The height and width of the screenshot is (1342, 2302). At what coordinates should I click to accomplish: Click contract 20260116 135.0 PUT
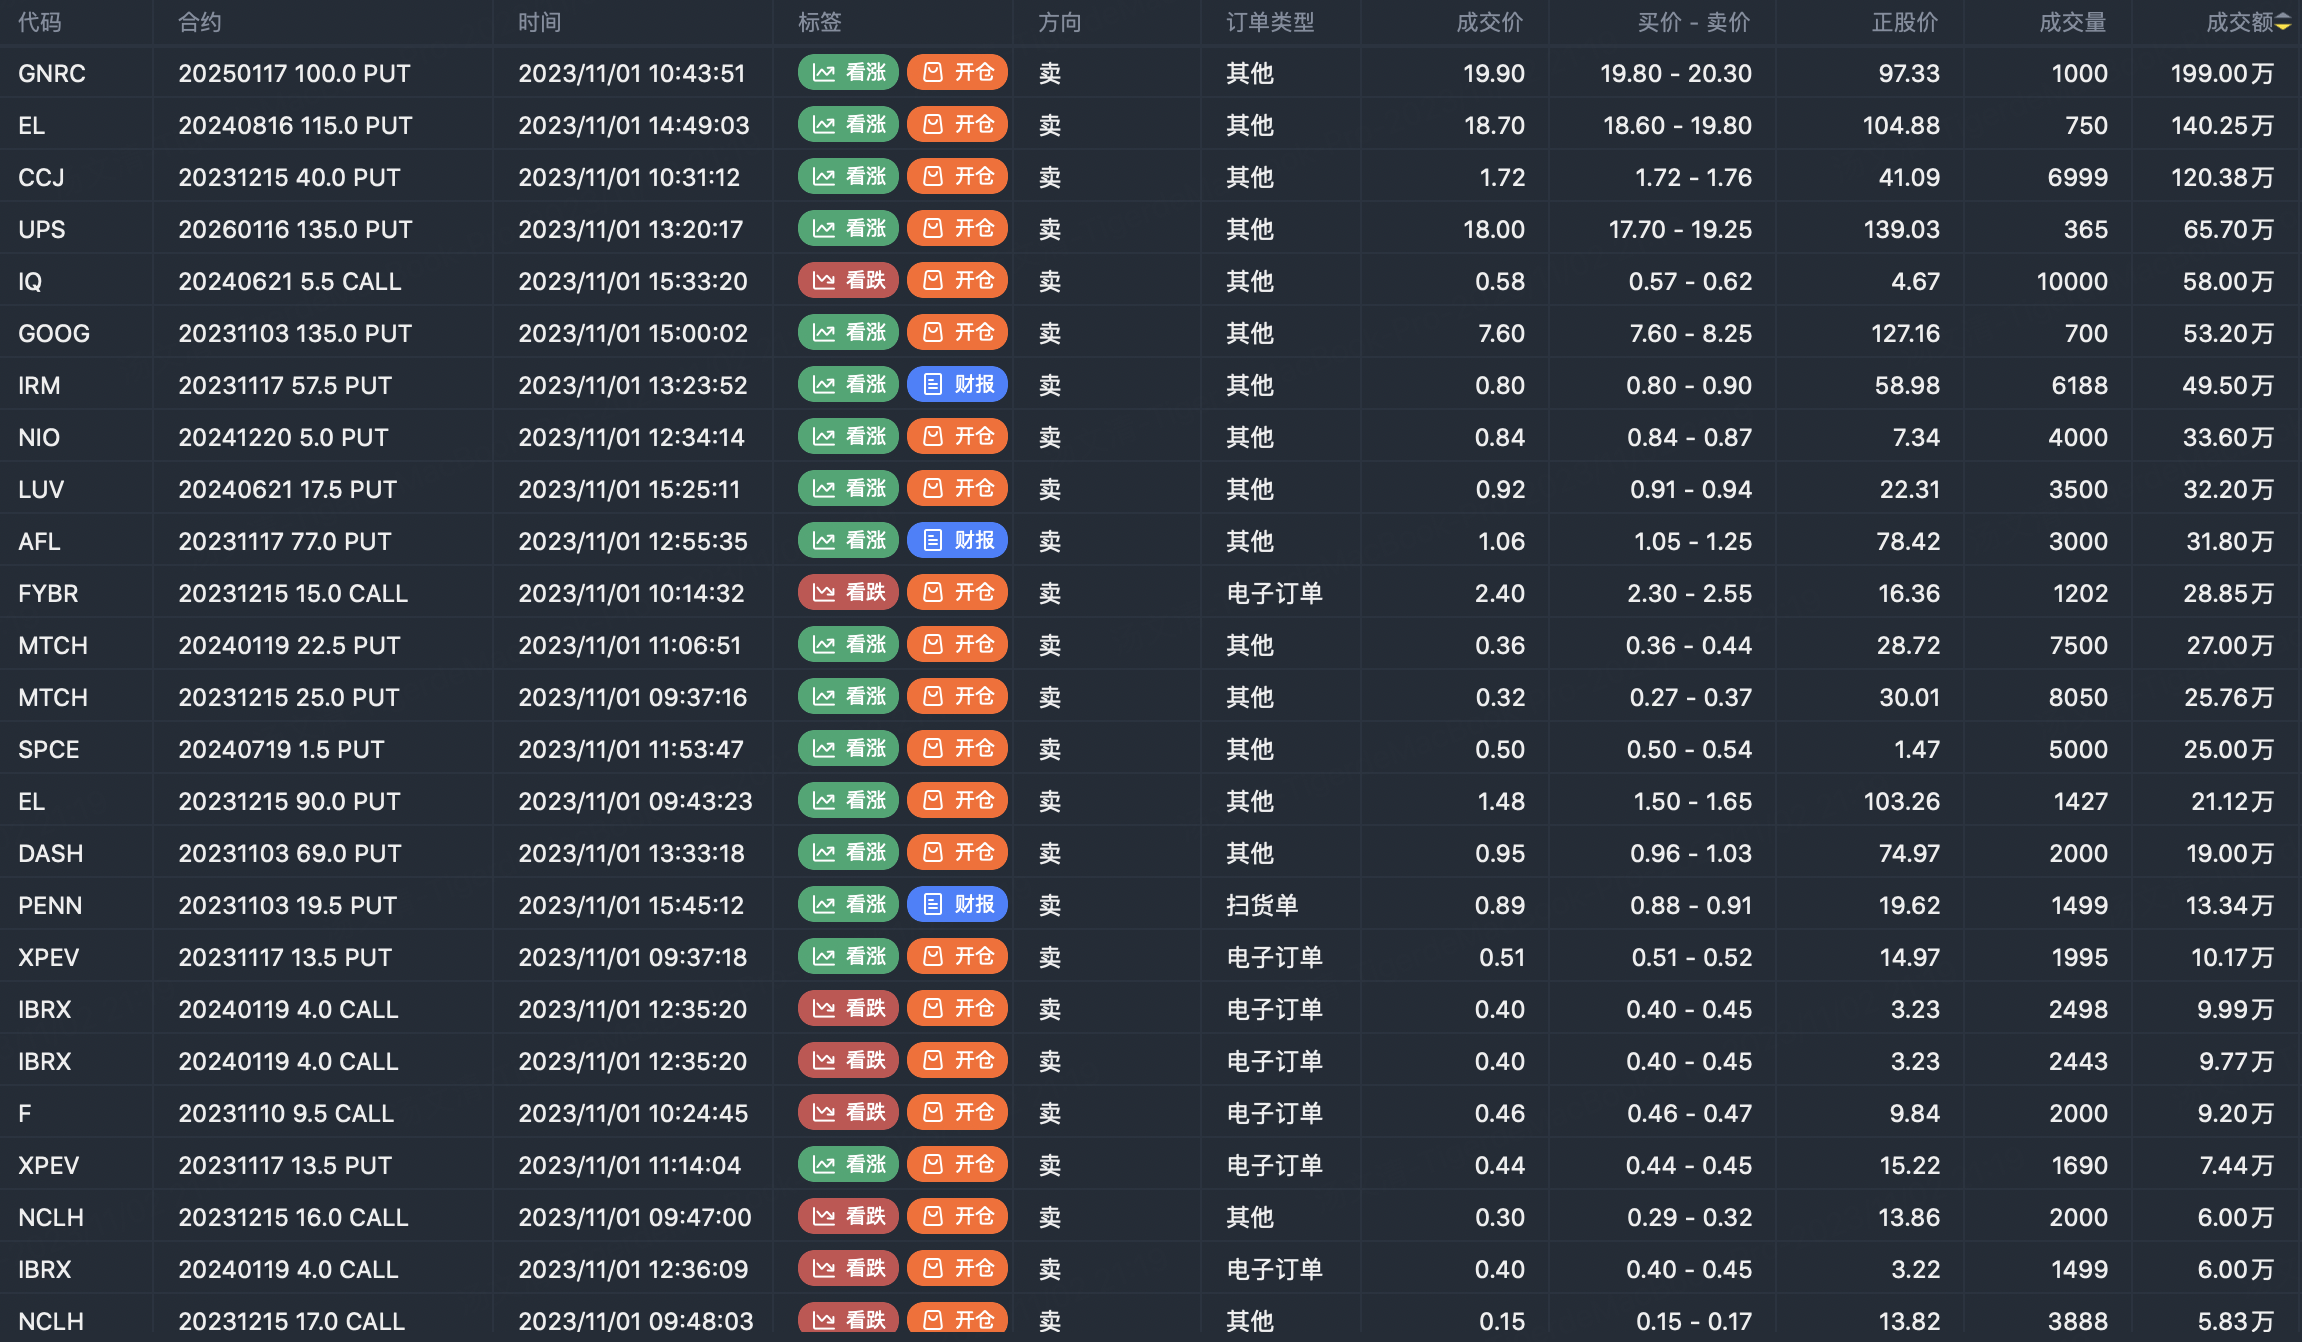[295, 229]
